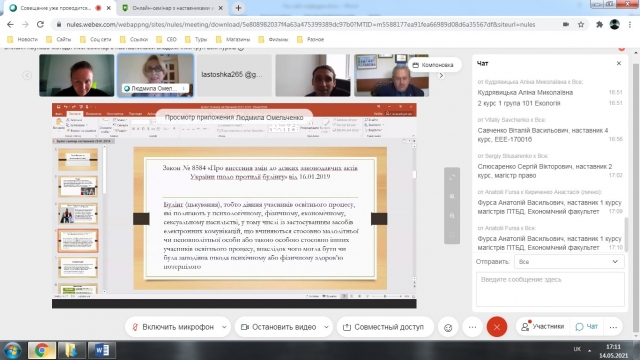640x360 pixels.
Task: Open Фильмы bookmark folder
Action: 273,40
